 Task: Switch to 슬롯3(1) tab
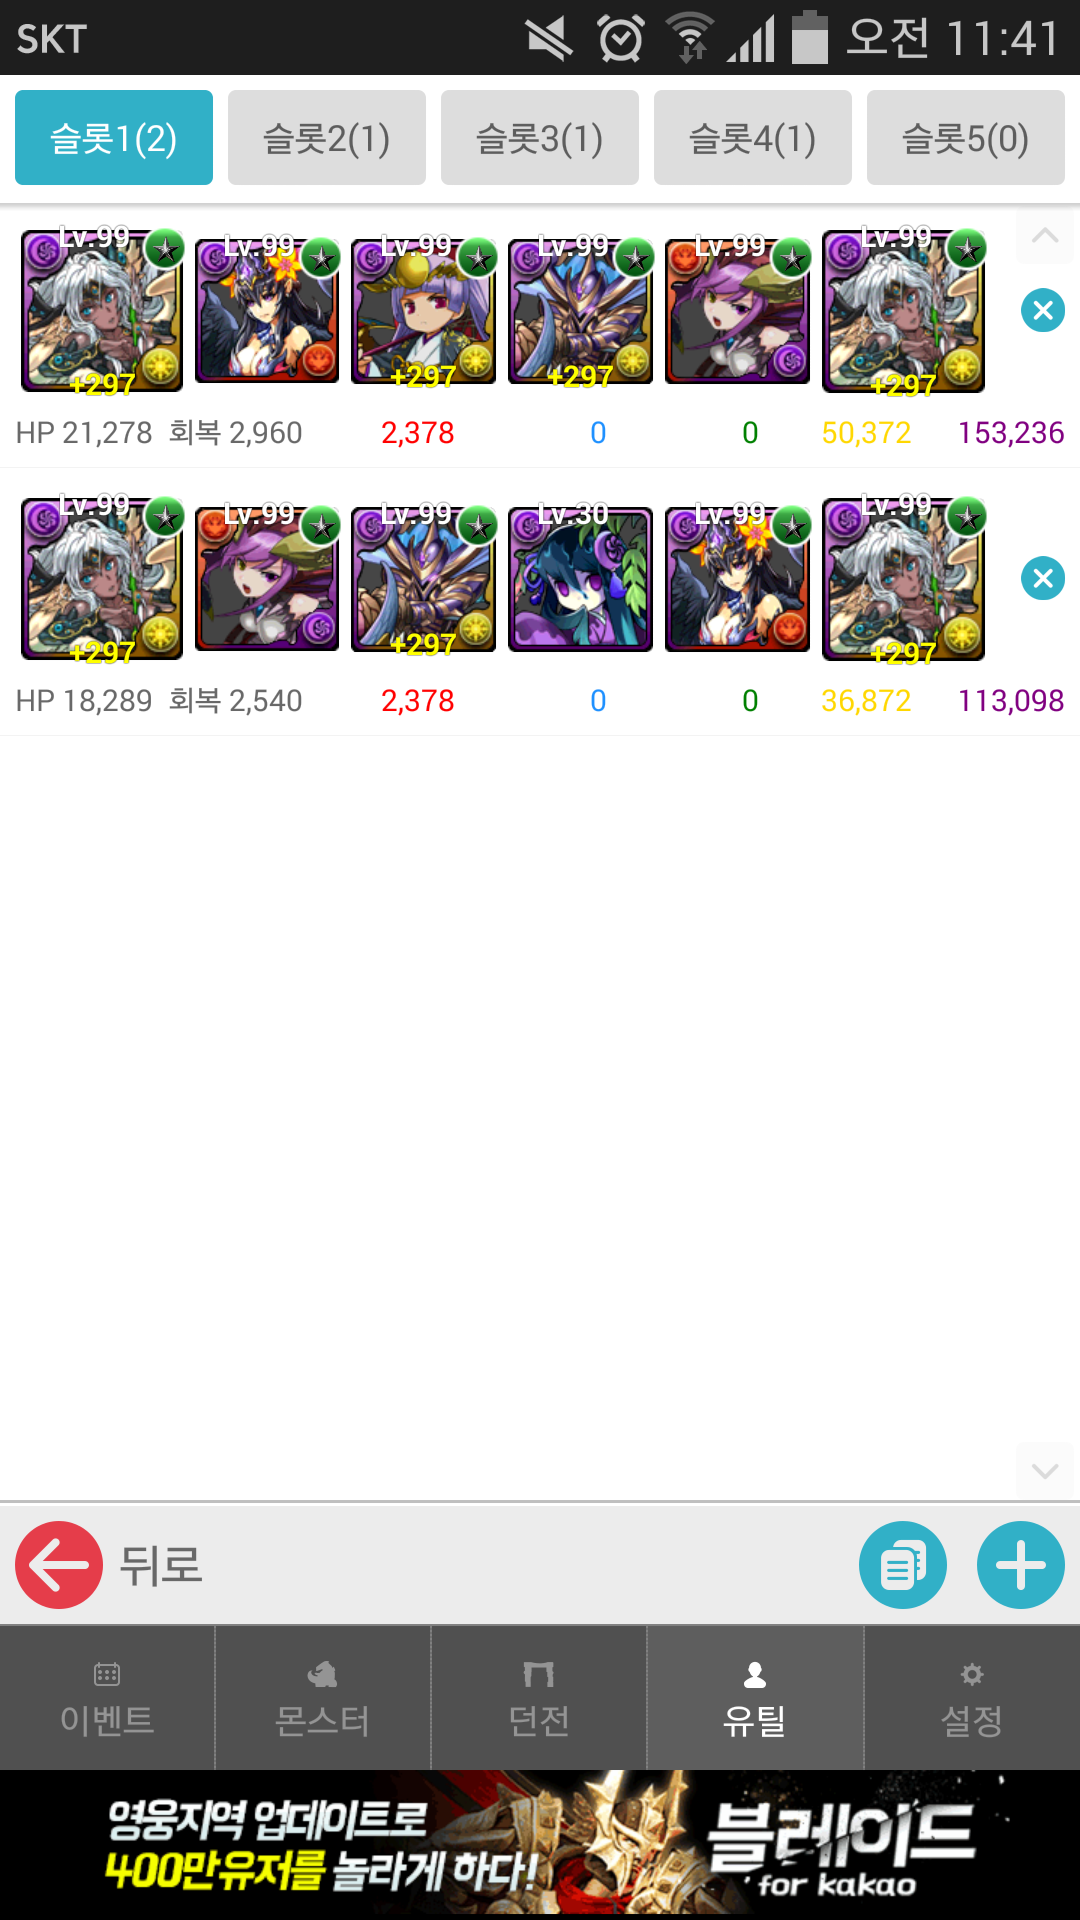coord(540,138)
